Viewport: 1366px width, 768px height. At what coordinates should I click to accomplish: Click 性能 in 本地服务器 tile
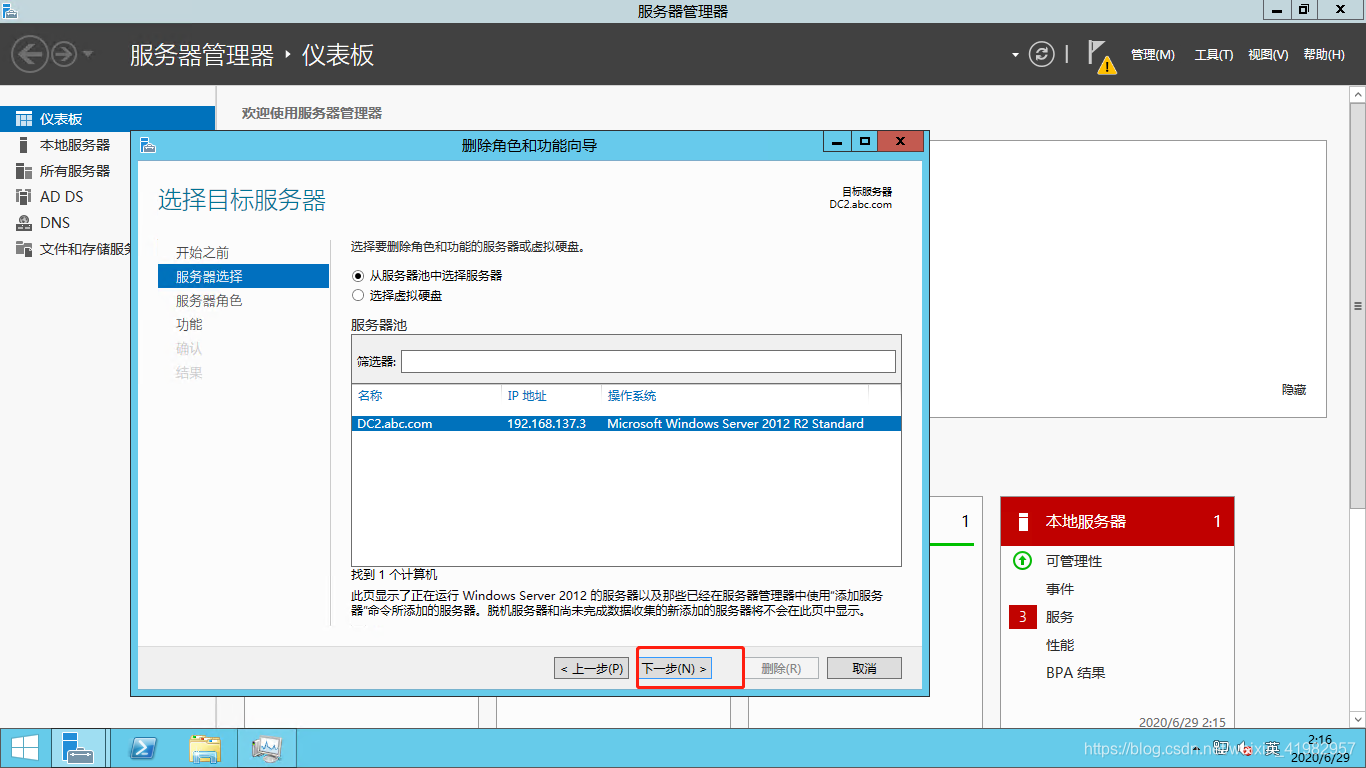1060,645
